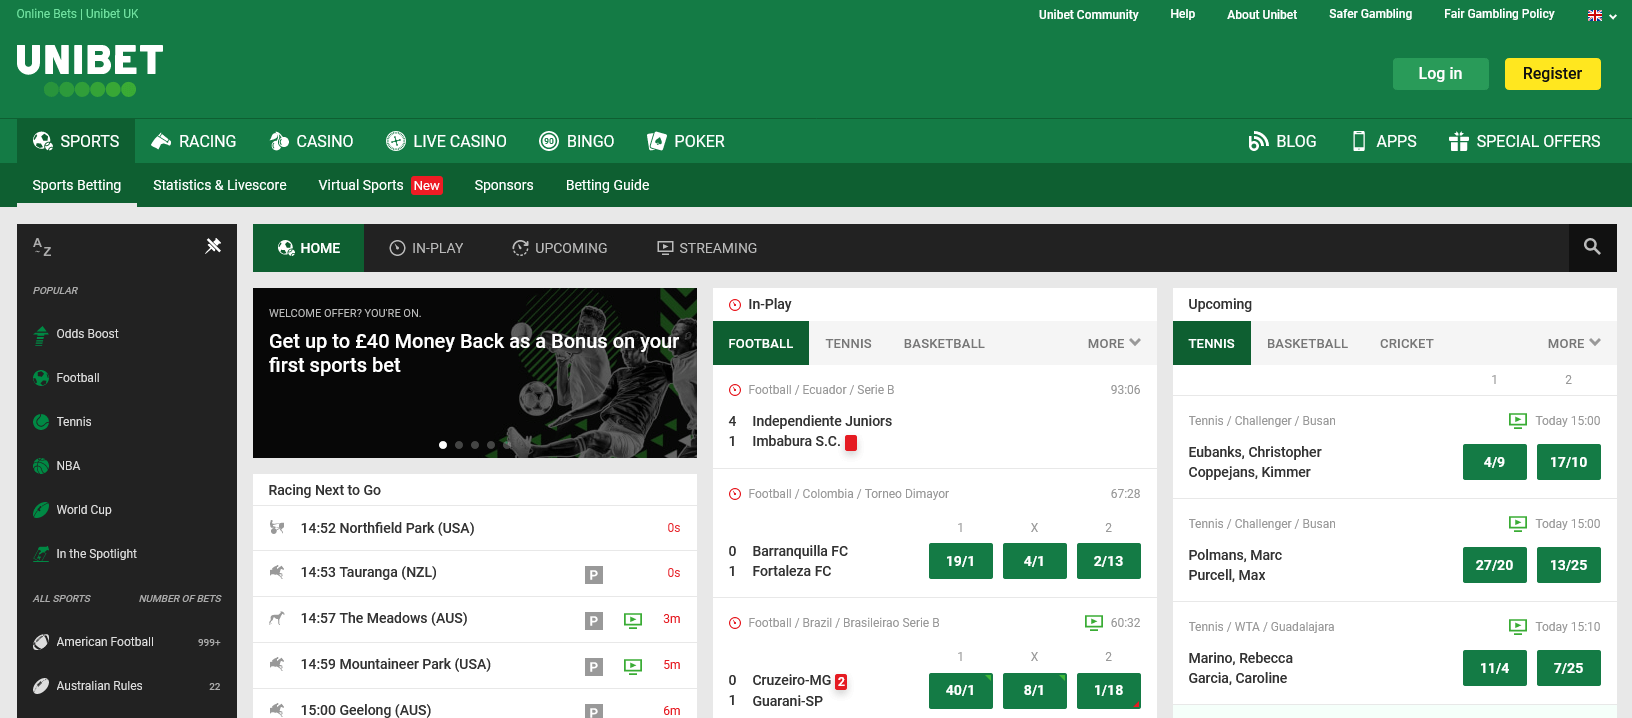Screen dimensions: 1632x718
Task: Expand the In-Play More dropdown
Action: point(1114,343)
